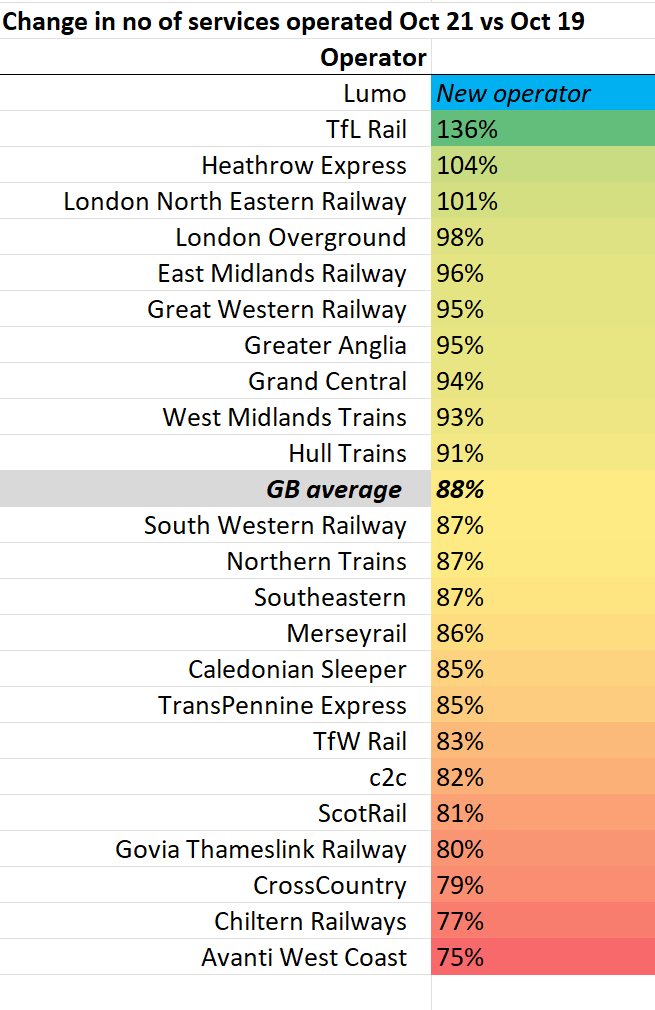Select the red 75% Avanti value
The width and height of the screenshot is (655, 1010).
[x=543, y=957]
